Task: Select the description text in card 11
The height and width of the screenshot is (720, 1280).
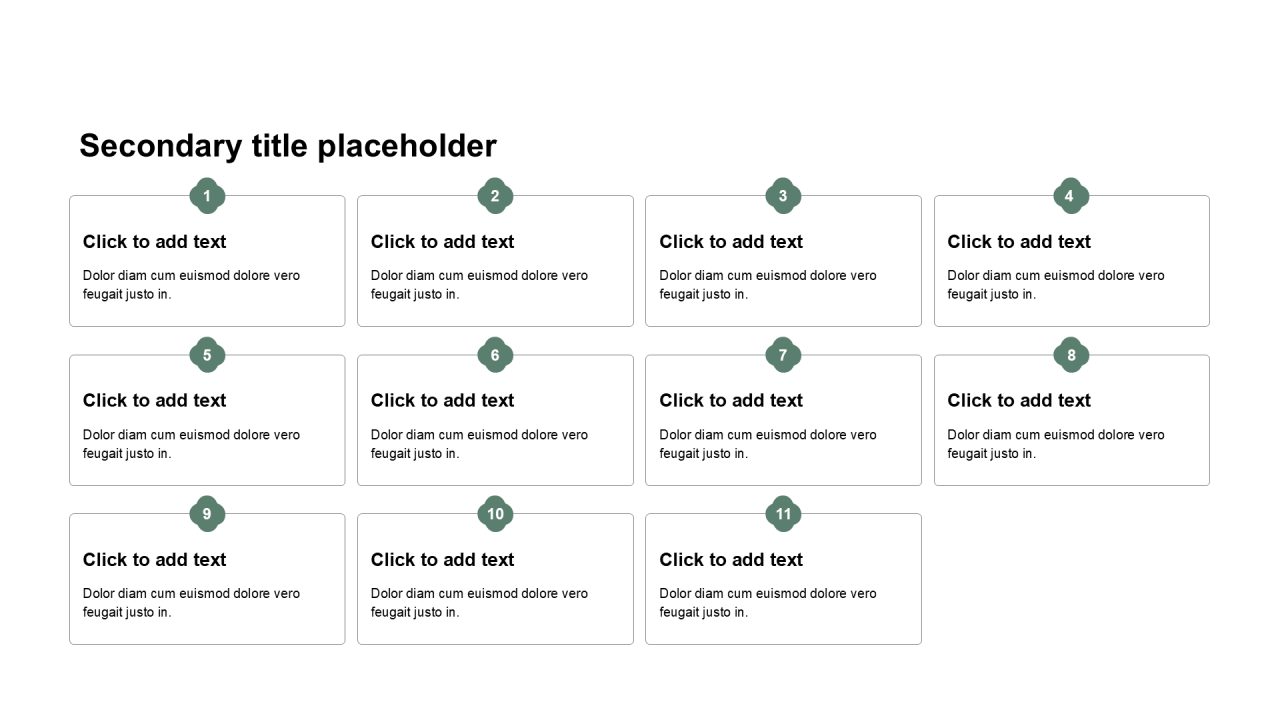Action: 768,603
